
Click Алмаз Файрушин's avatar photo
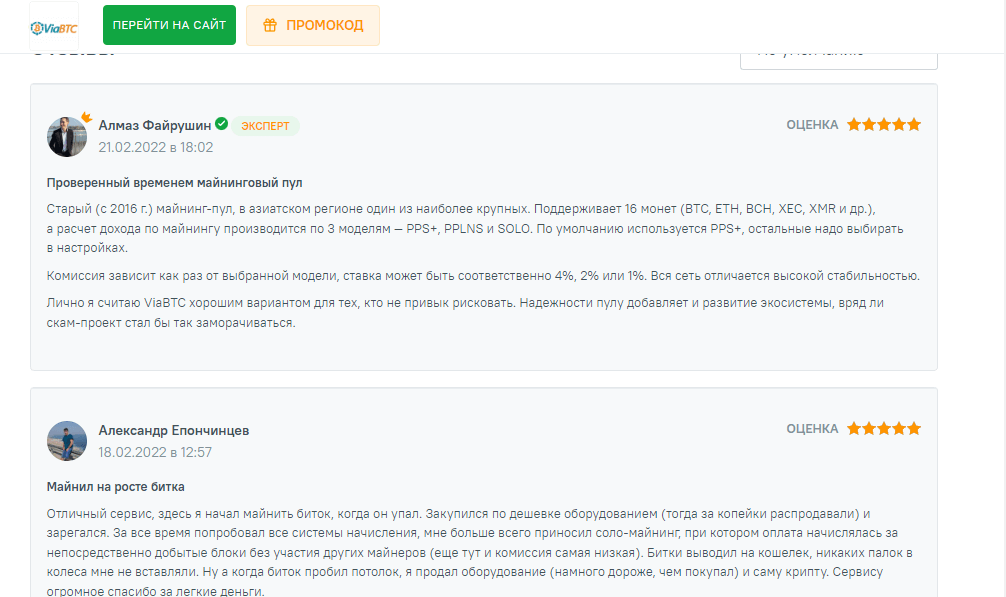tap(67, 137)
